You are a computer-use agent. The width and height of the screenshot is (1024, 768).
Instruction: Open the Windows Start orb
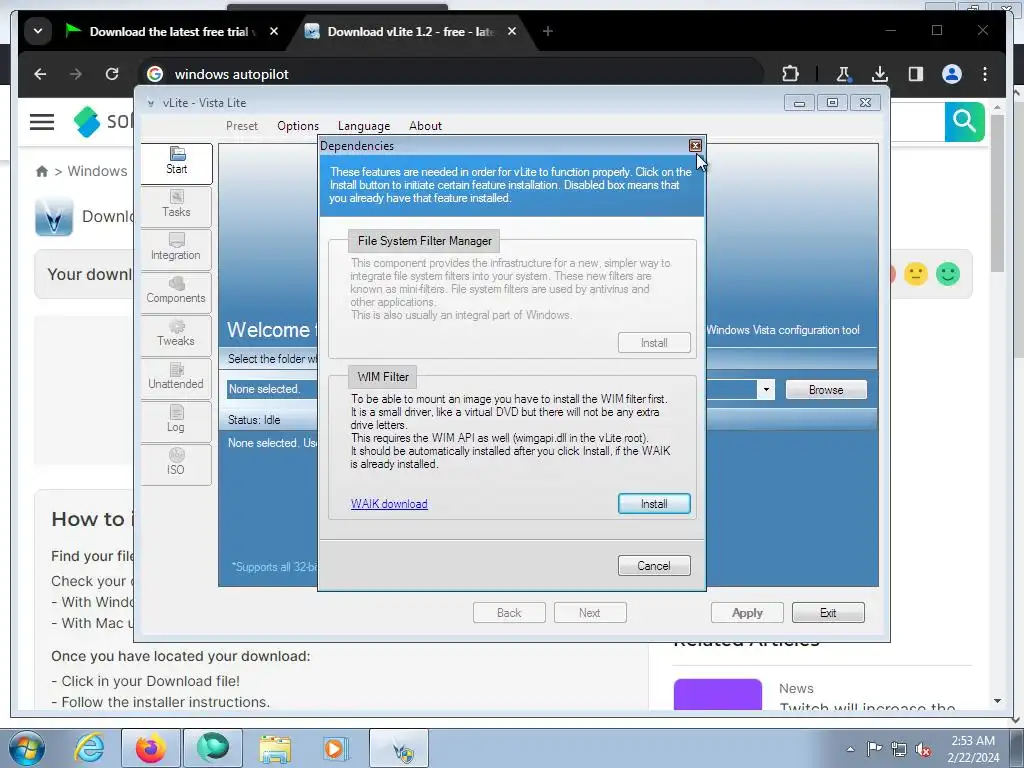pyautogui.click(x=27, y=748)
